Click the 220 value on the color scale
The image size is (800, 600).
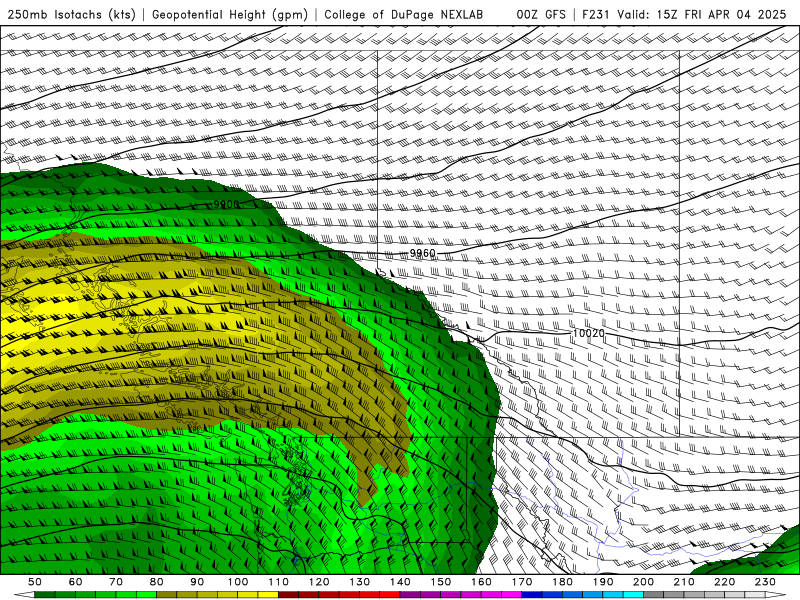click(x=724, y=582)
